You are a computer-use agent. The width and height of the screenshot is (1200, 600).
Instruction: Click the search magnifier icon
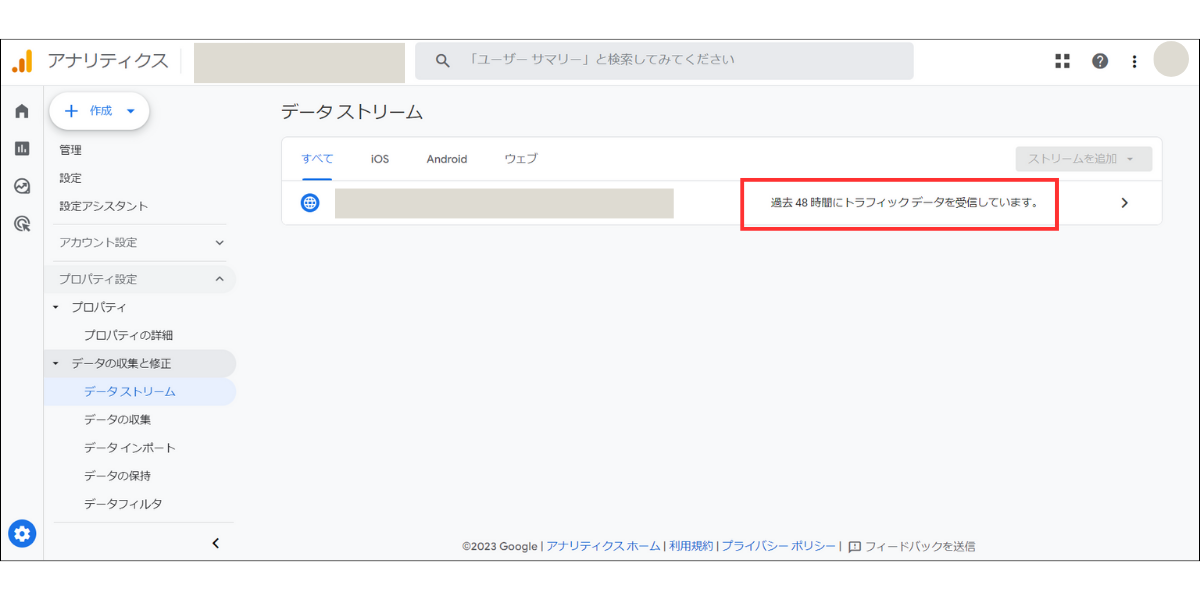tap(443, 61)
